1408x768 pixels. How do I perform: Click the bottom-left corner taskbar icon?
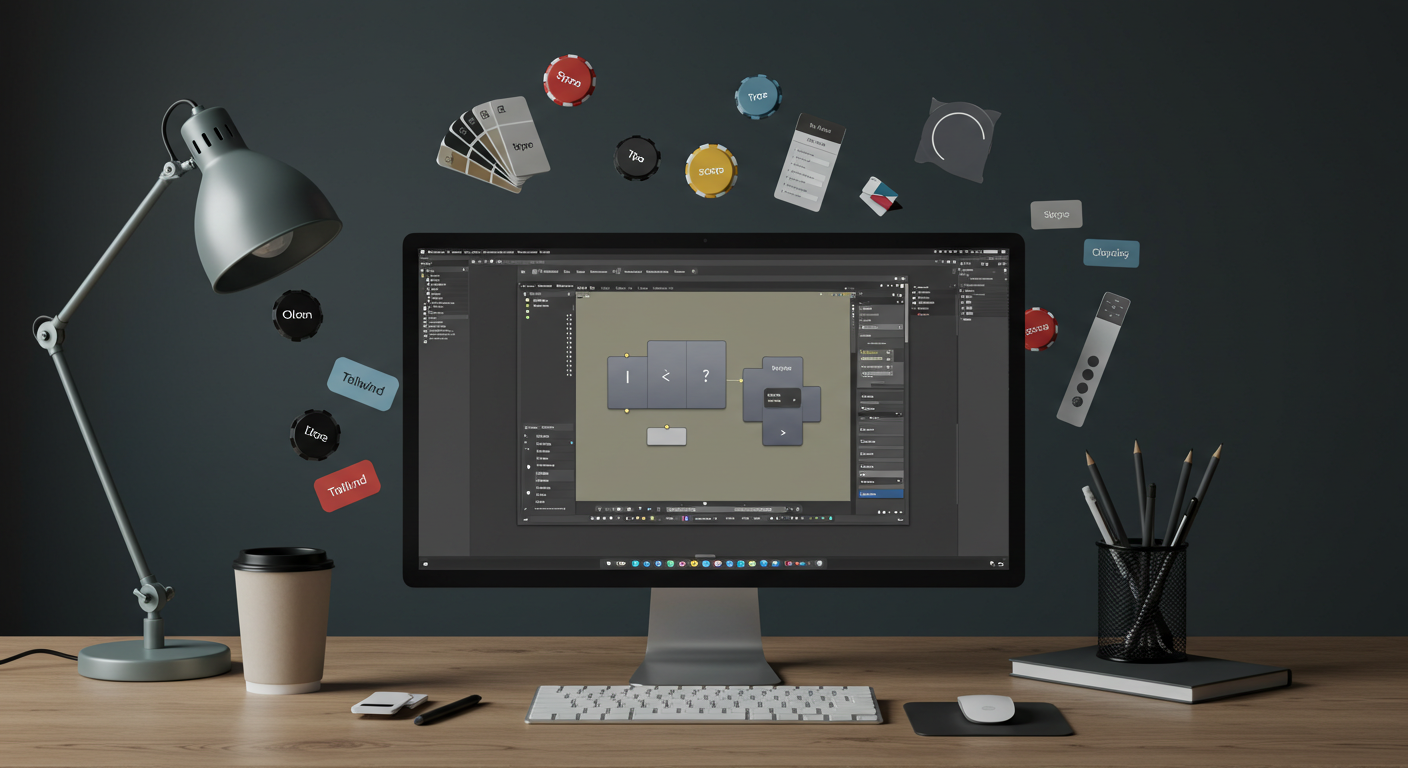426,564
